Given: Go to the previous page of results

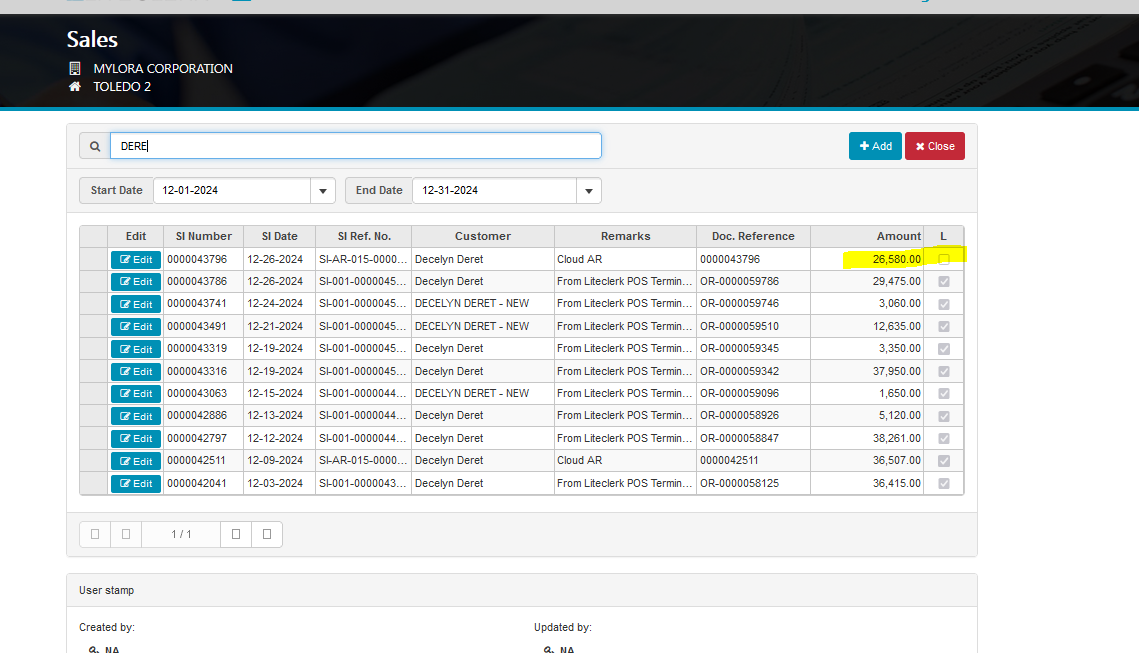Looking at the screenshot, I should [x=125, y=534].
